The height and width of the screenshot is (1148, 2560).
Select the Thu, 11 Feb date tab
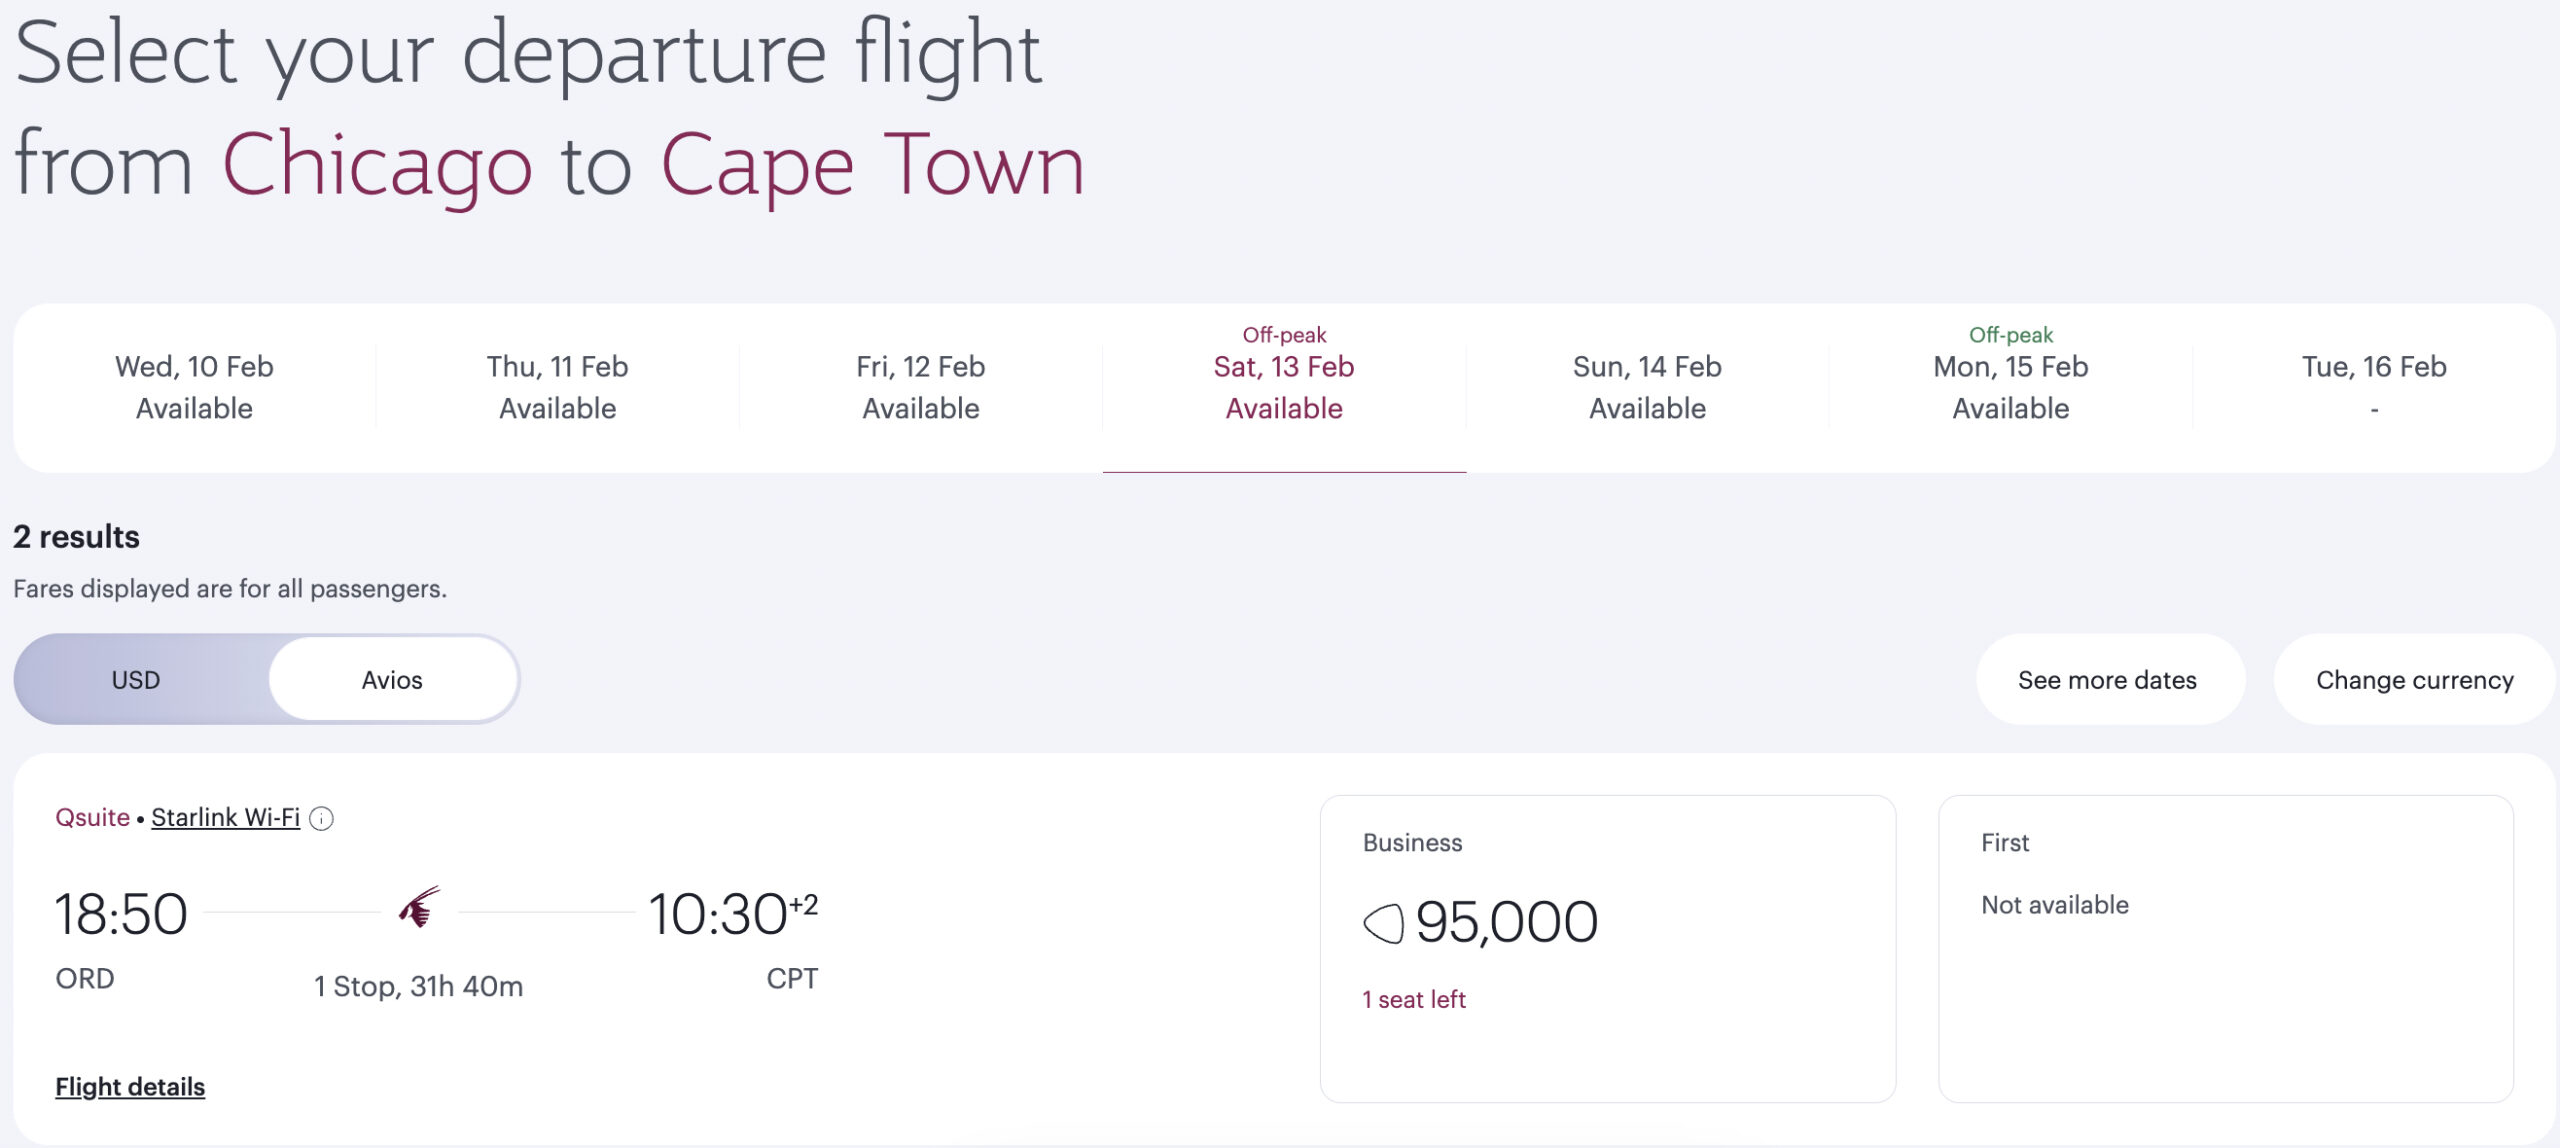coord(557,387)
